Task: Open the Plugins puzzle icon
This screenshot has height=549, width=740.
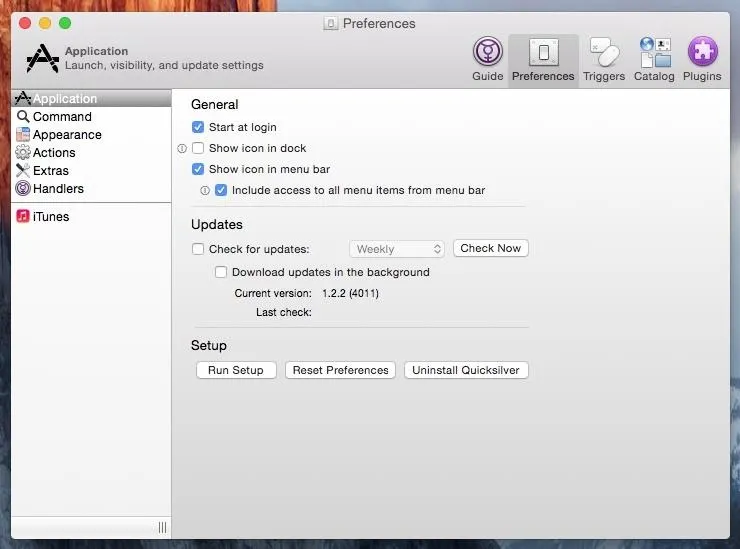Action: 703,51
